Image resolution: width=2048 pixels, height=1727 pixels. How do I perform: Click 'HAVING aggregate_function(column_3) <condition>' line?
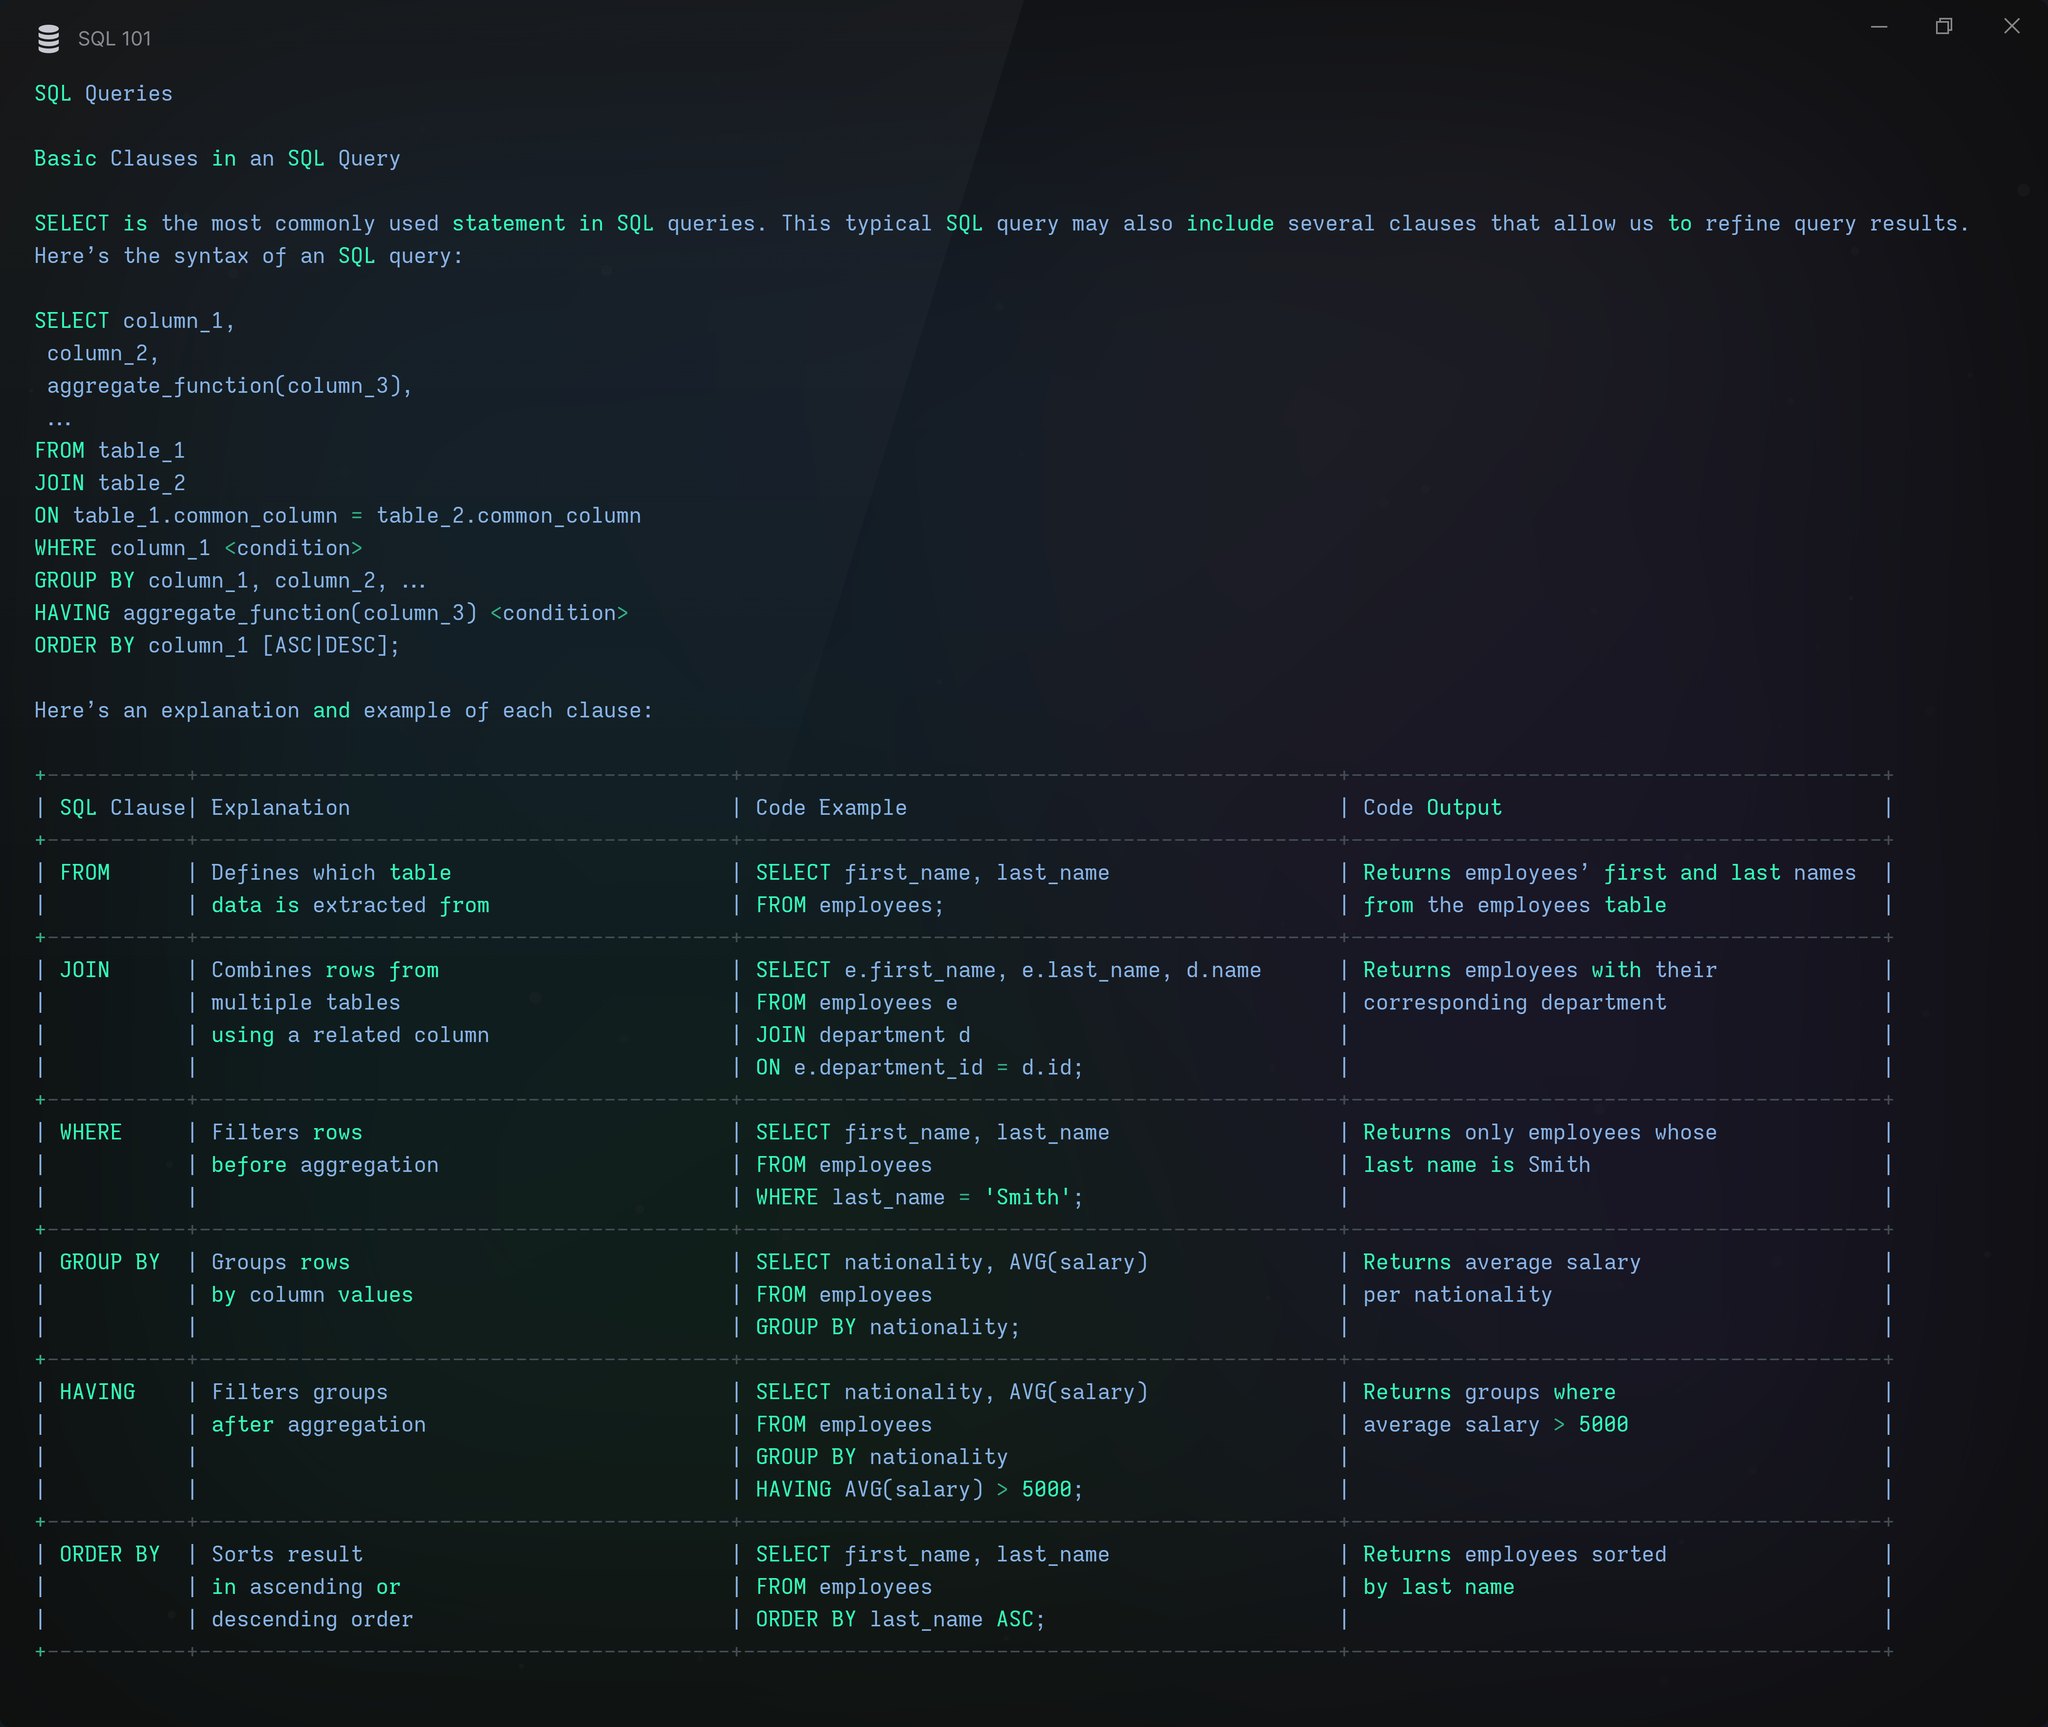pos(331,613)
